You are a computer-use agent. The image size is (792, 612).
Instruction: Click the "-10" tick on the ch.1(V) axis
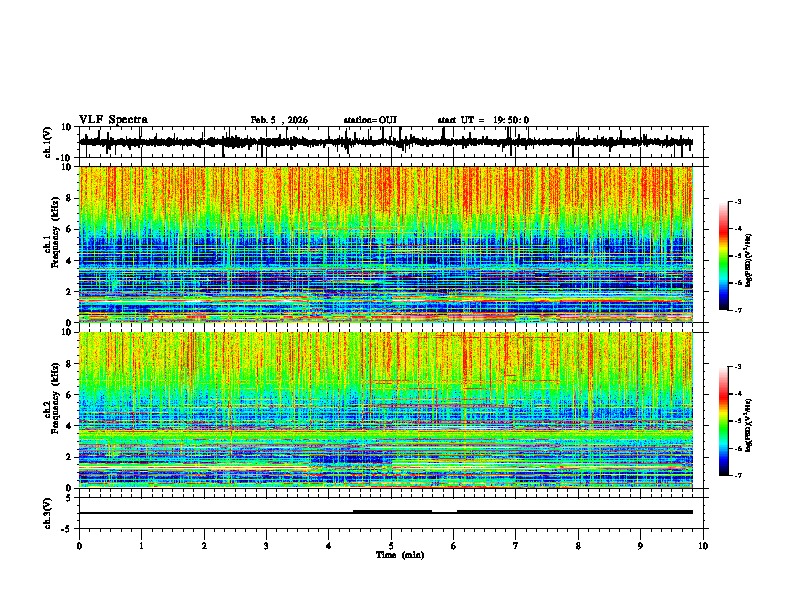click(x=65, y=158)
